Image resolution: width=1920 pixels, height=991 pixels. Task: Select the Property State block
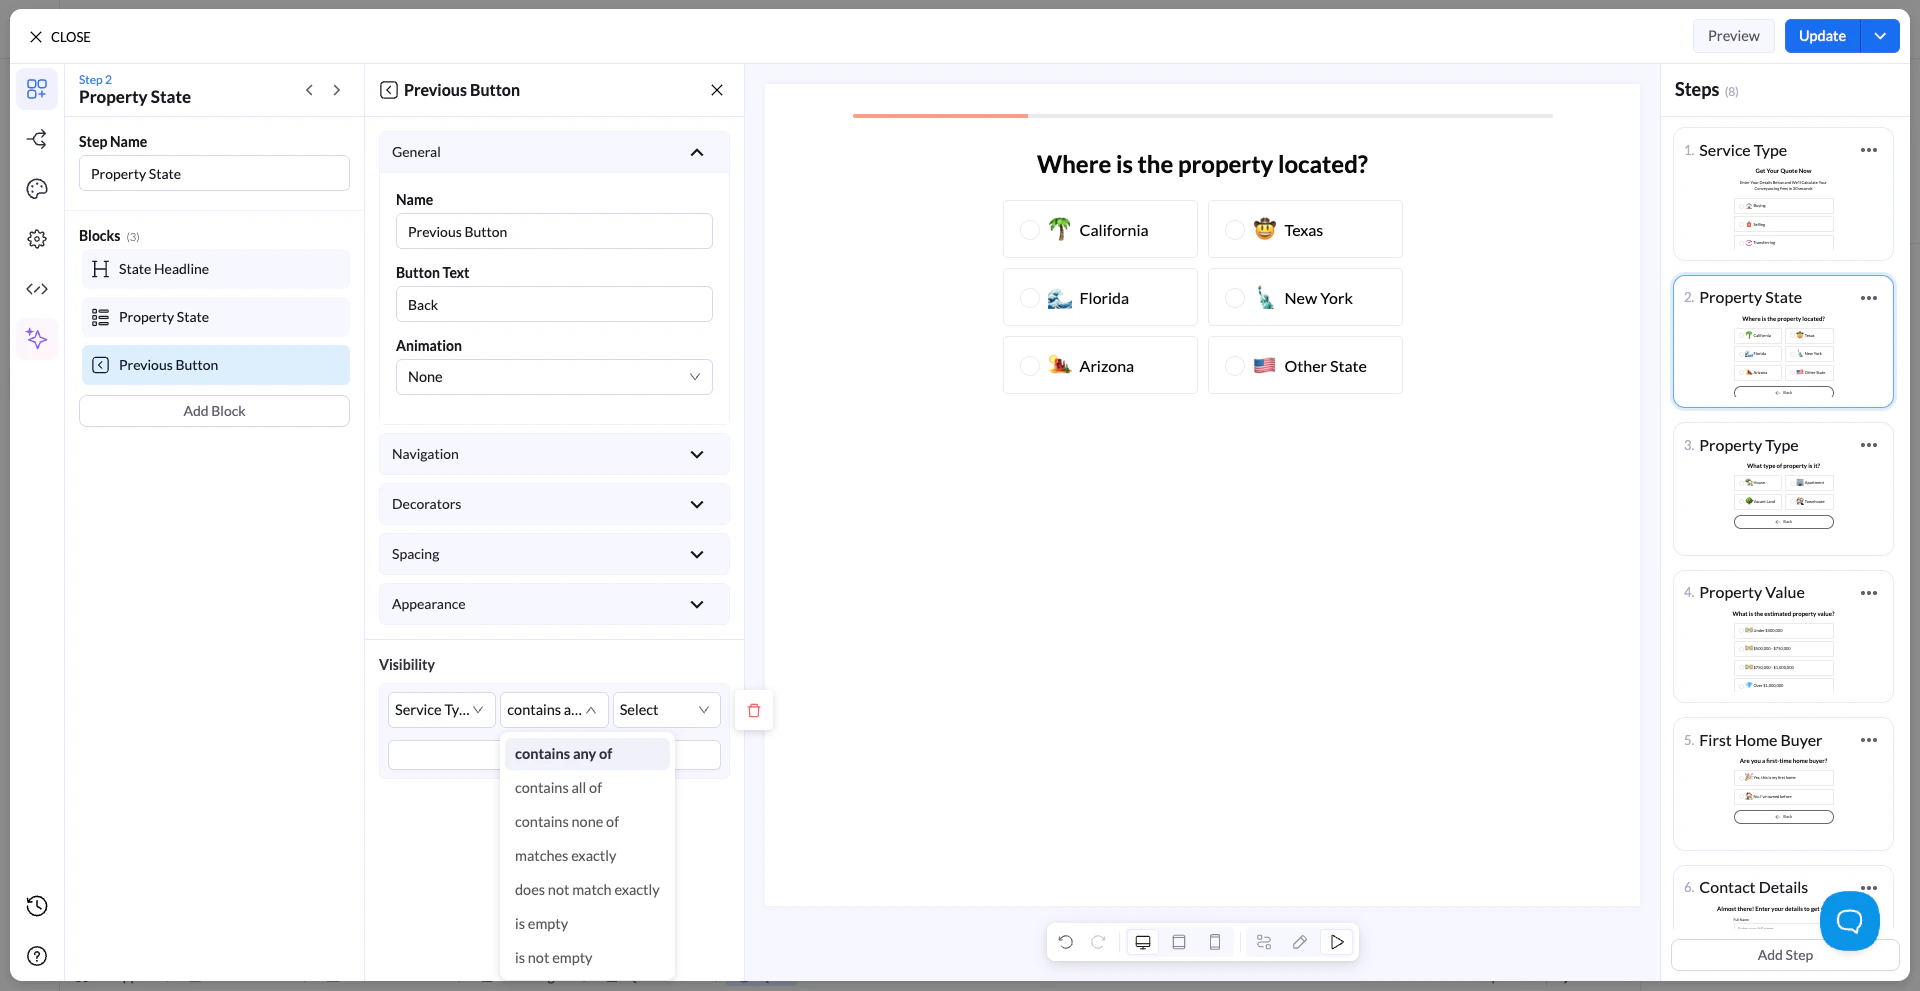coord(216,317)
